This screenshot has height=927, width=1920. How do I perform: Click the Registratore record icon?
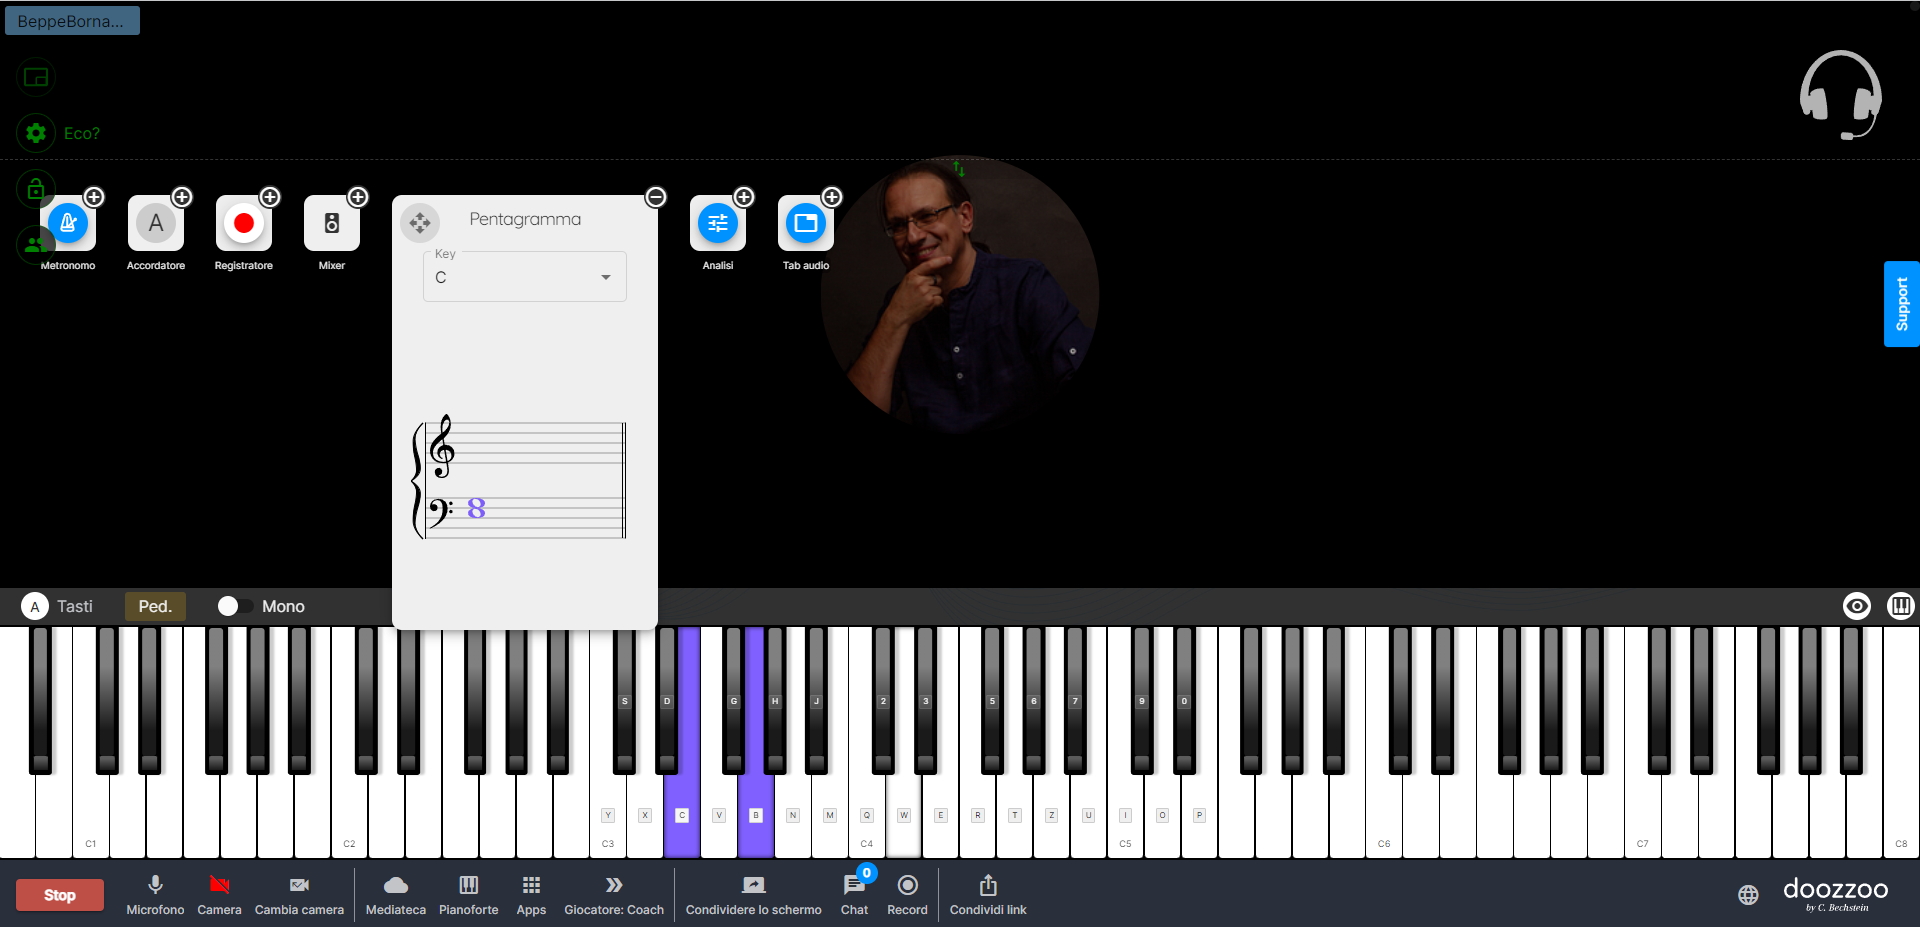click(x=244, y=224)
